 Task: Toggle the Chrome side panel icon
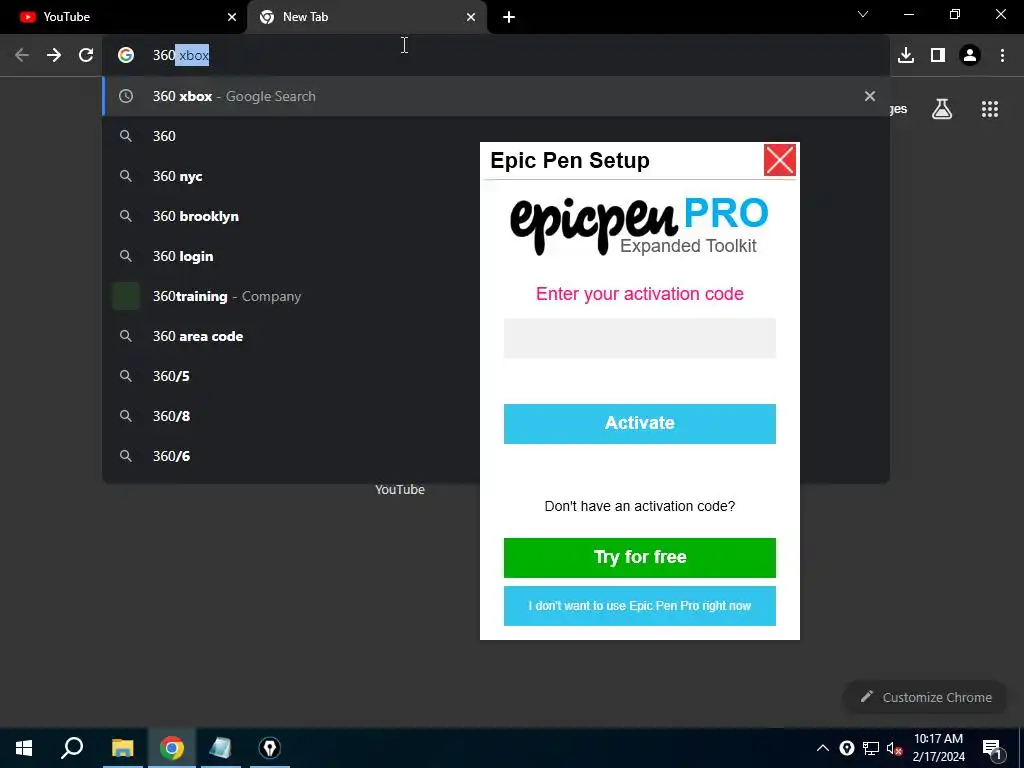[938, 56]
